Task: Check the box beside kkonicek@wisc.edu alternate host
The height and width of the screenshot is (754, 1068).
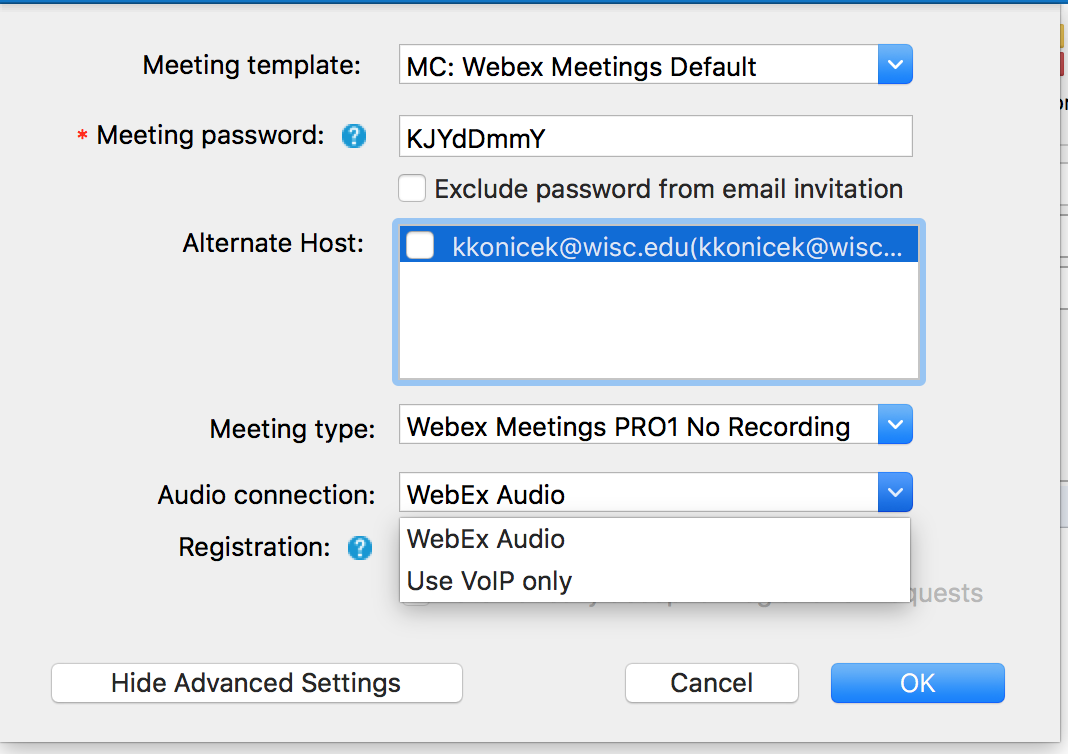Action: 420,245
